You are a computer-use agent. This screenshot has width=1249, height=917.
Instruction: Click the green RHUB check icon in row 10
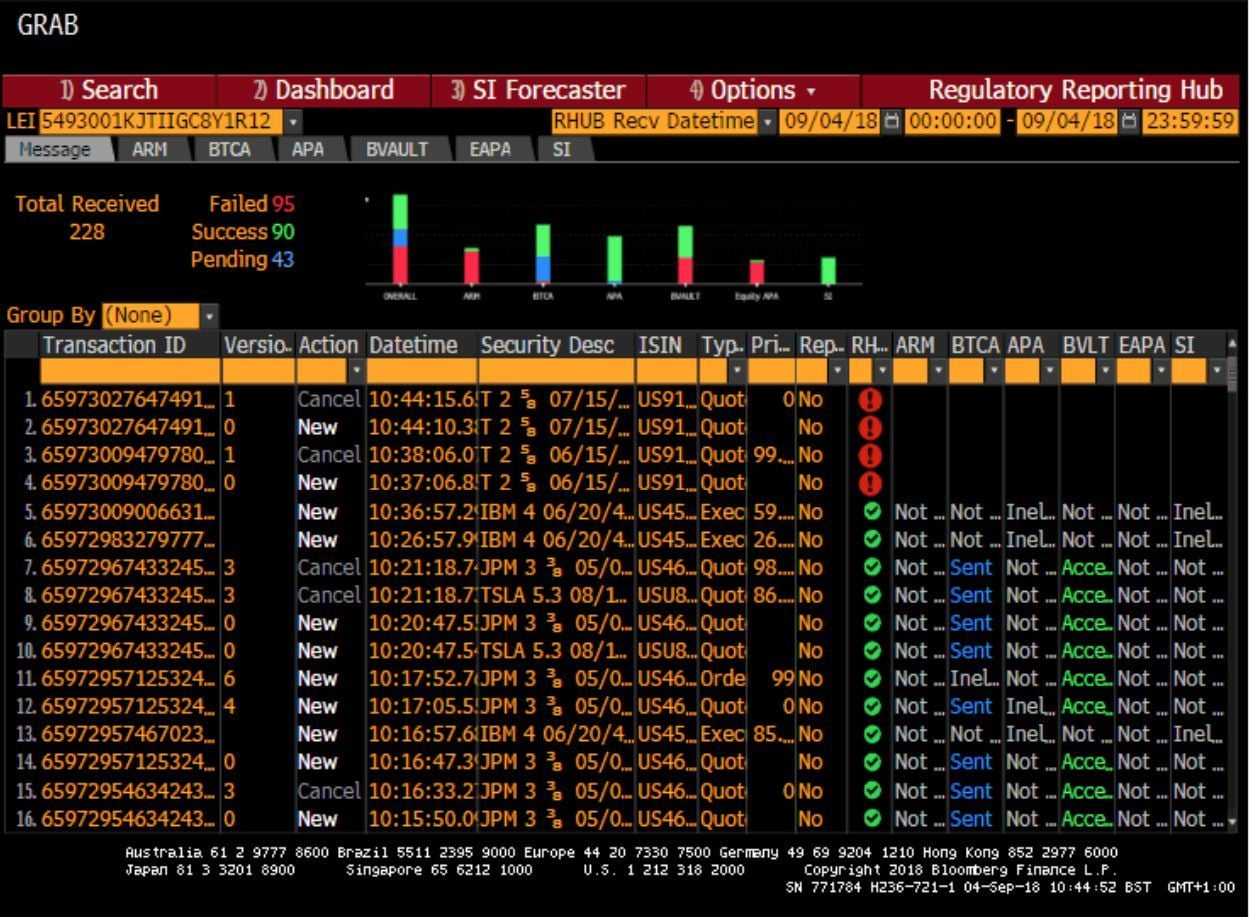[871, 651]
